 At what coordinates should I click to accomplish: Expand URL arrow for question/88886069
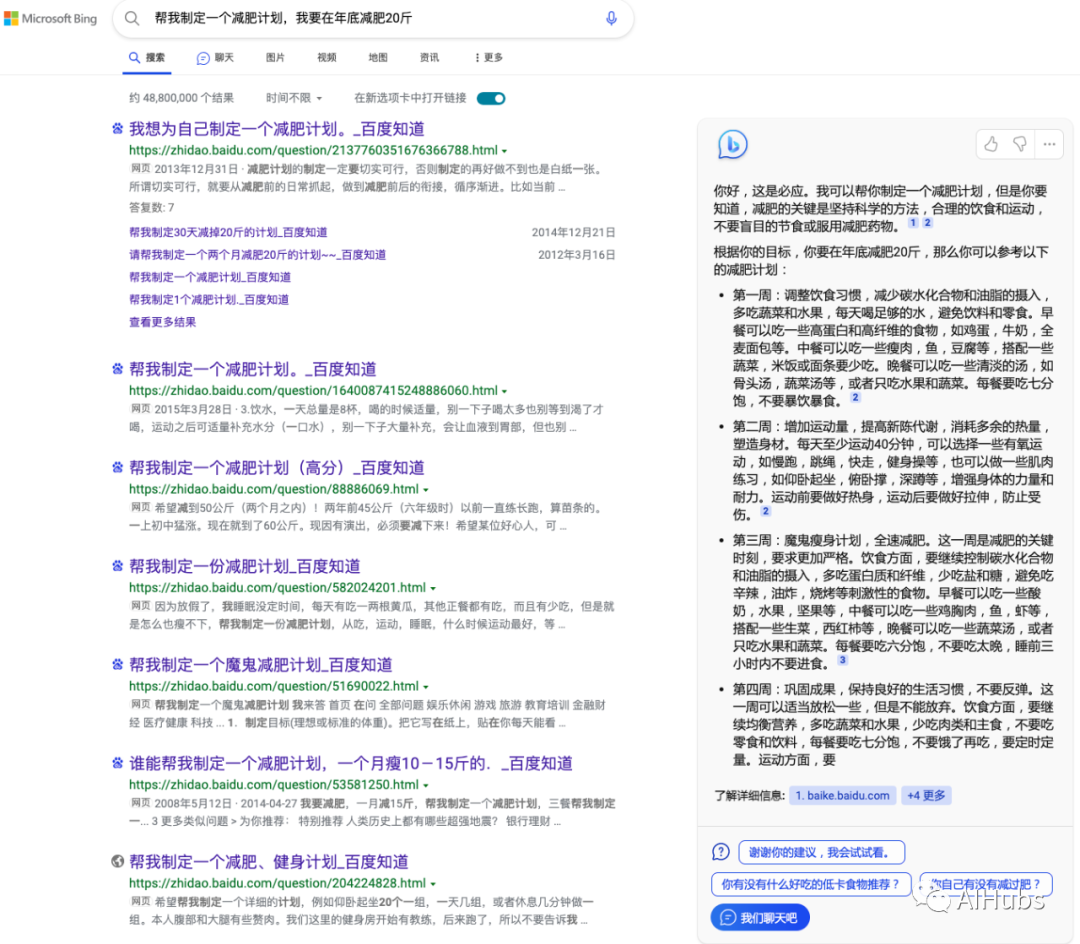click(426, 490)
